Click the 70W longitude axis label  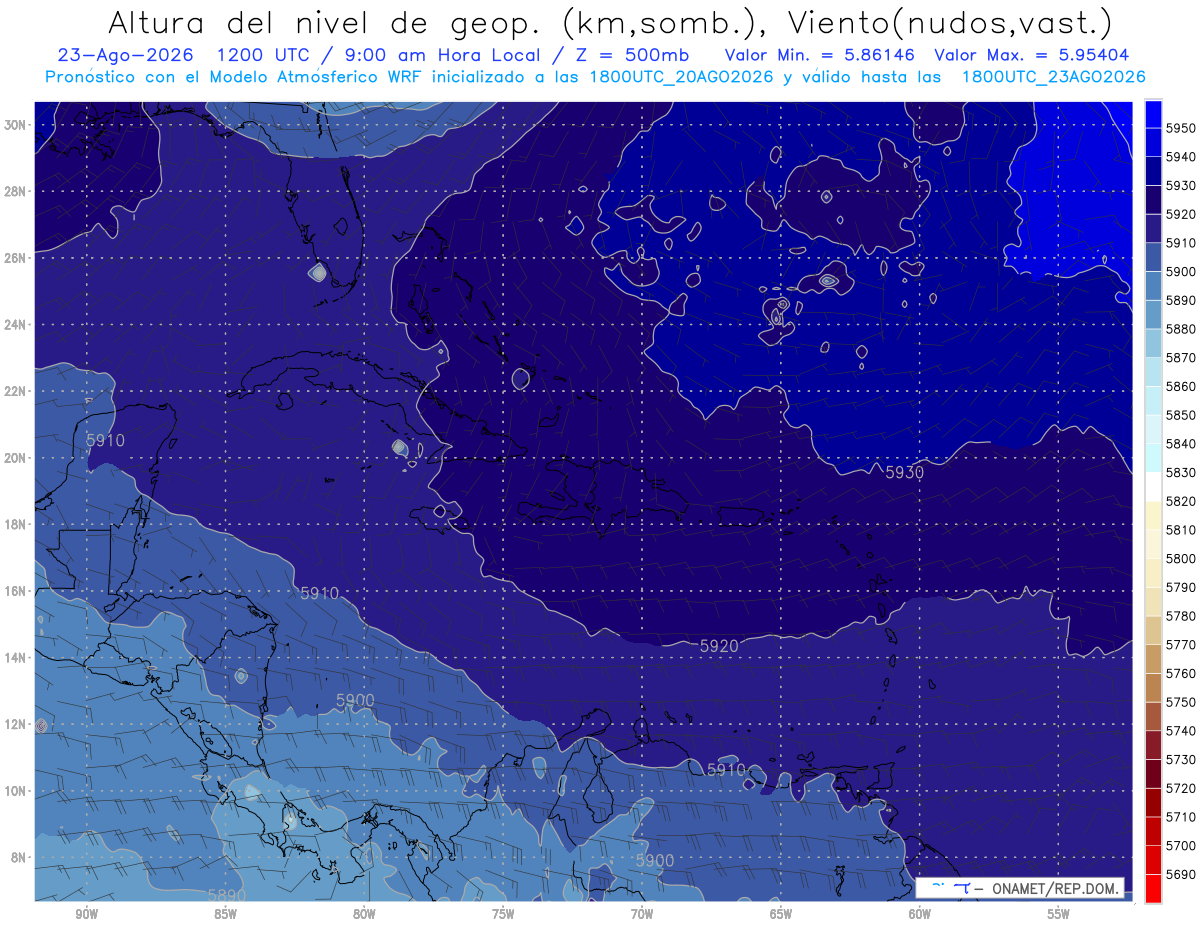(x=642, y=914)
